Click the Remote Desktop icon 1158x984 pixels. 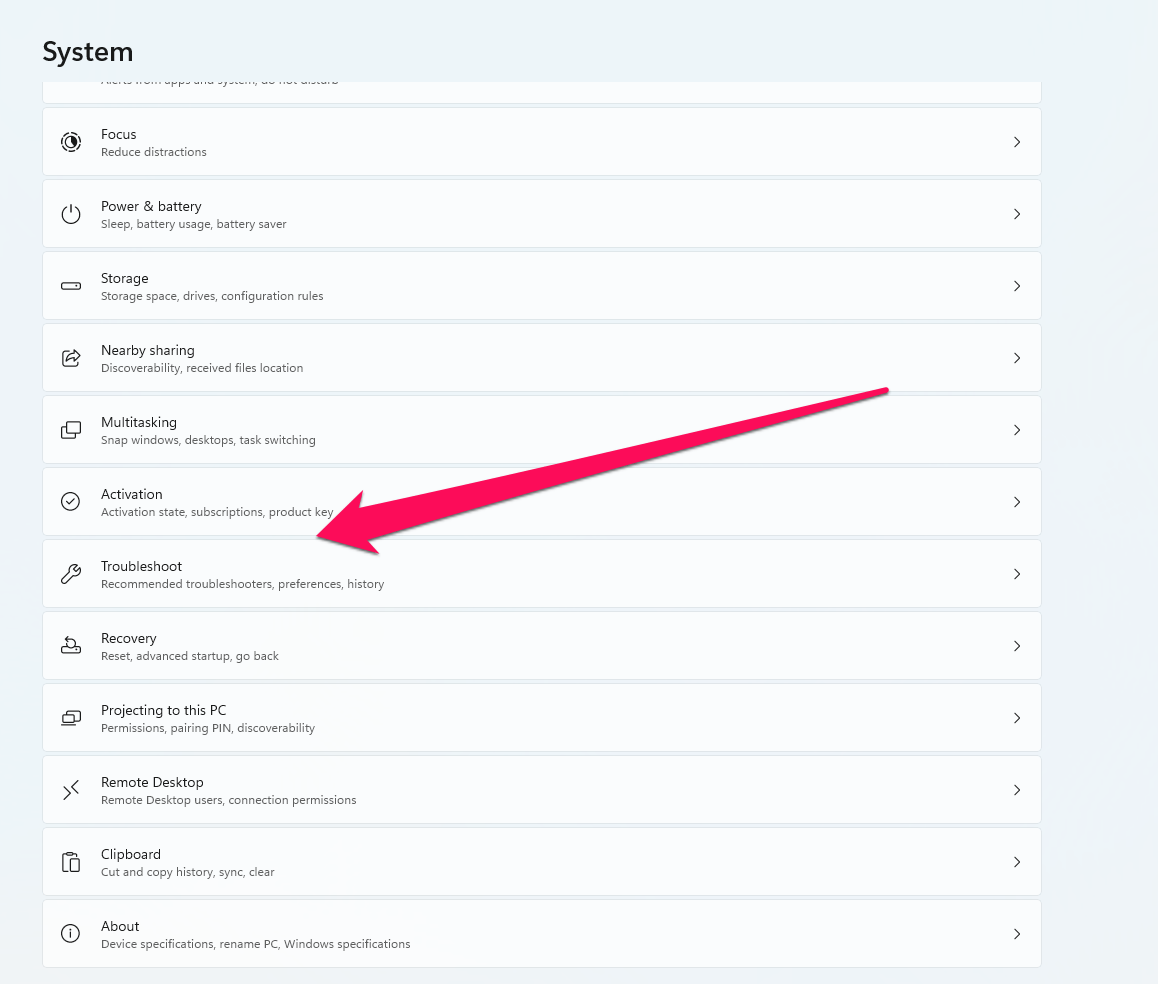(71, 790)
